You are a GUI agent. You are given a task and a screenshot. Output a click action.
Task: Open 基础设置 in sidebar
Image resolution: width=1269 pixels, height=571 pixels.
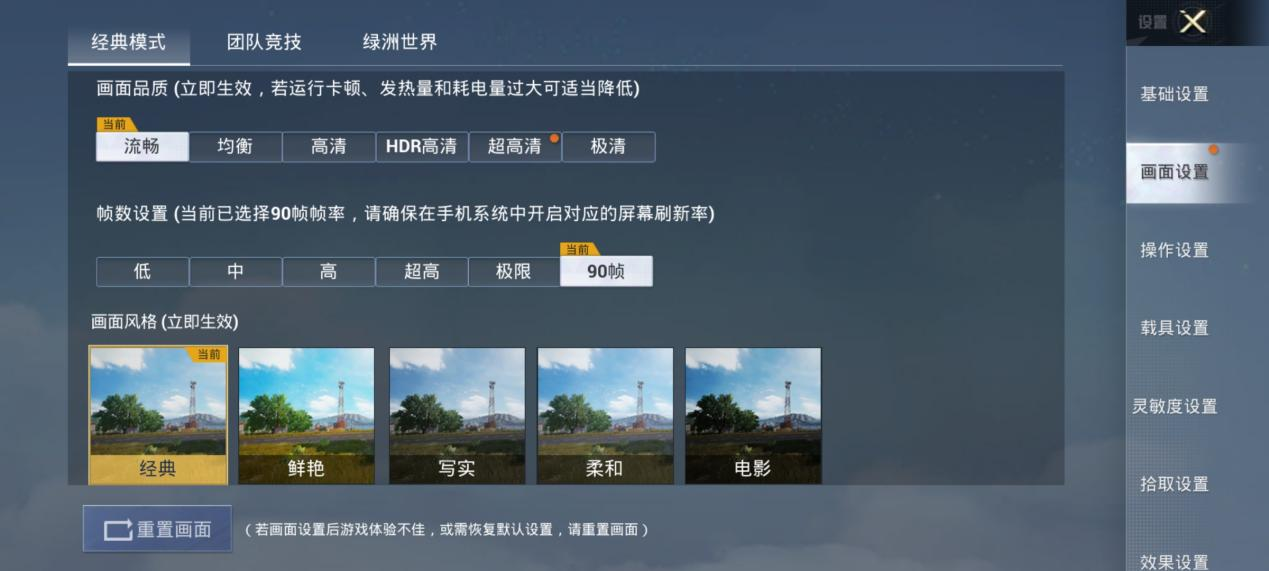1175,94
